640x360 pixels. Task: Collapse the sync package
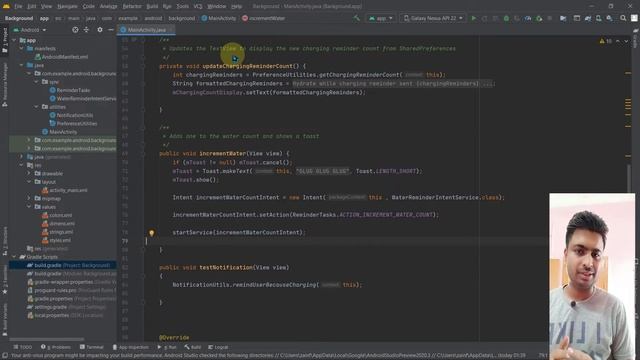(x=36, y=82)
